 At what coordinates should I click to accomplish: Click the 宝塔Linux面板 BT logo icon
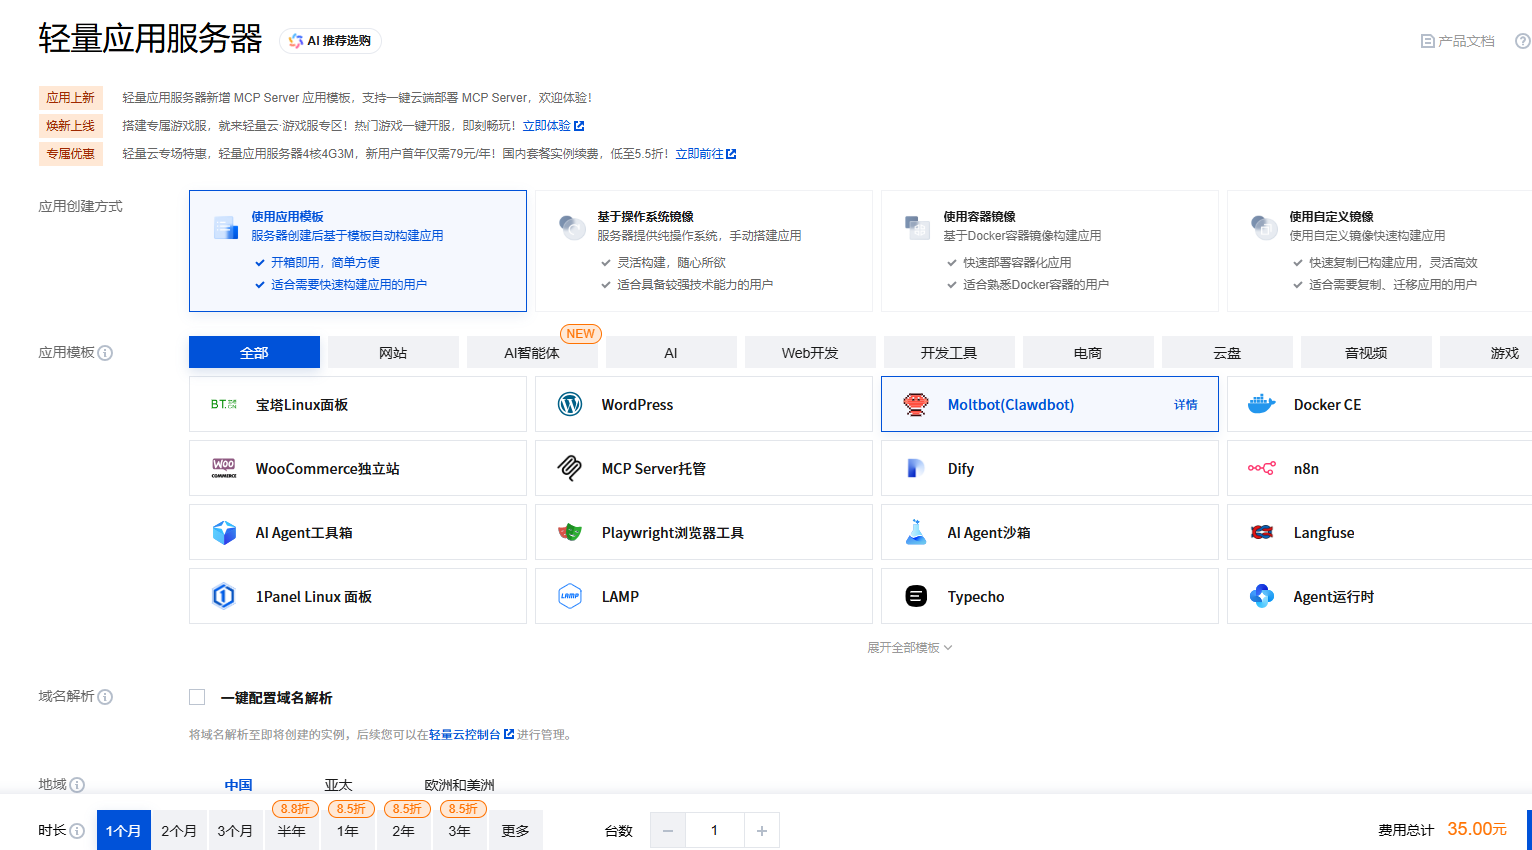click(x=224, y=405)
